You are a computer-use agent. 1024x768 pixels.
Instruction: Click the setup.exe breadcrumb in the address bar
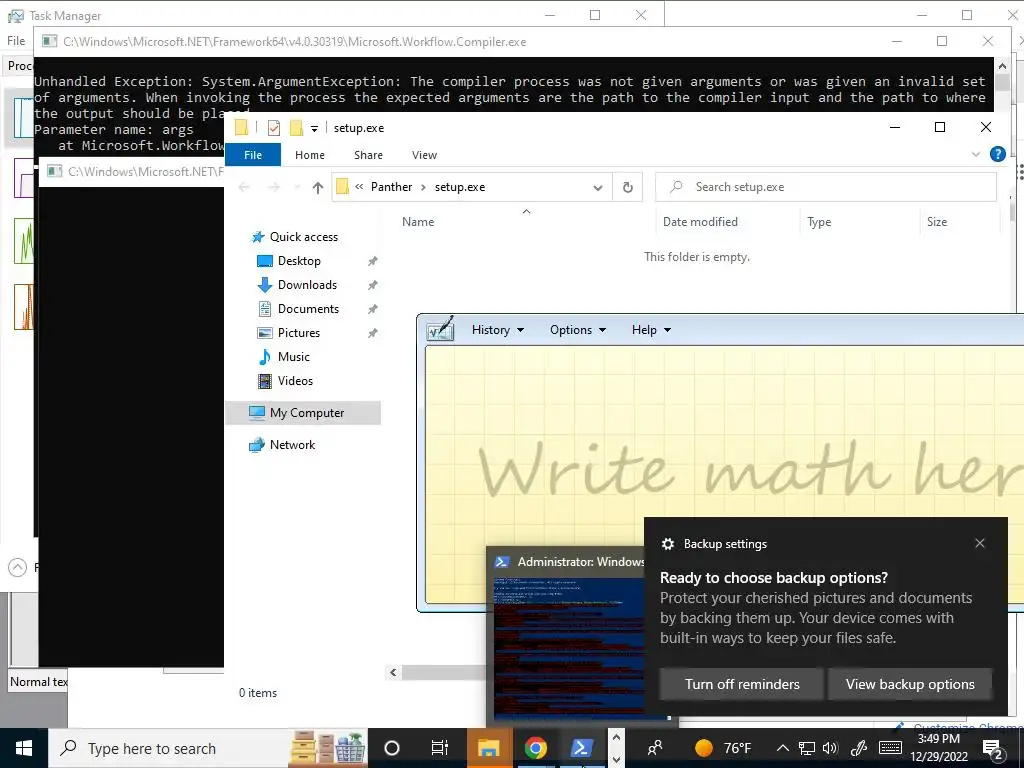[460, 187]
